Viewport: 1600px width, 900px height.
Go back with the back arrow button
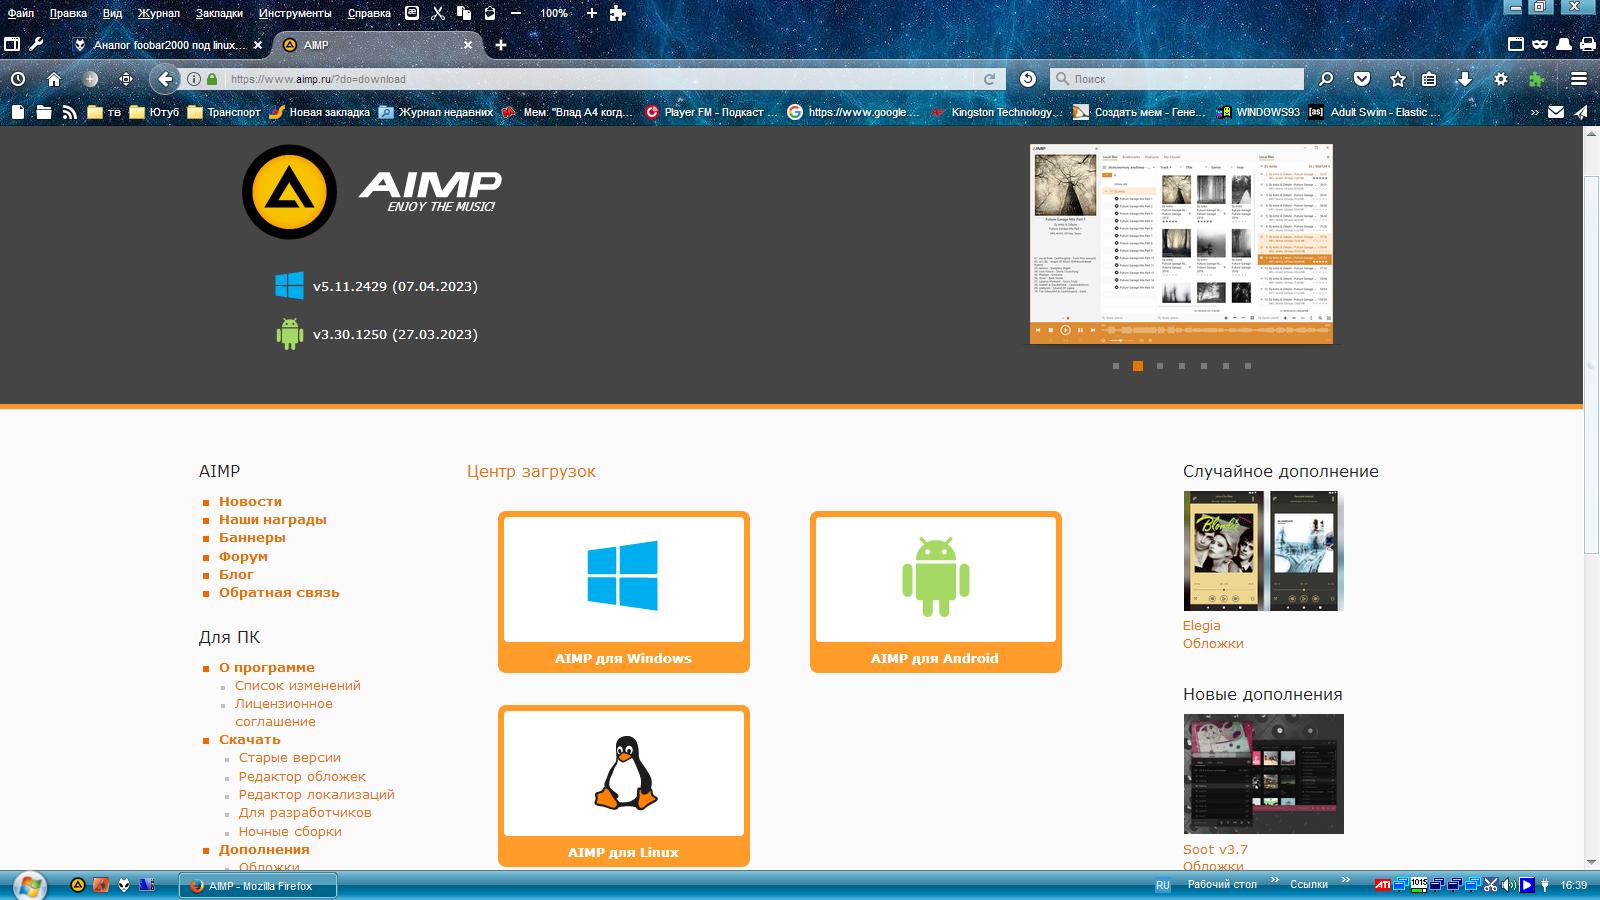point(165,79)
